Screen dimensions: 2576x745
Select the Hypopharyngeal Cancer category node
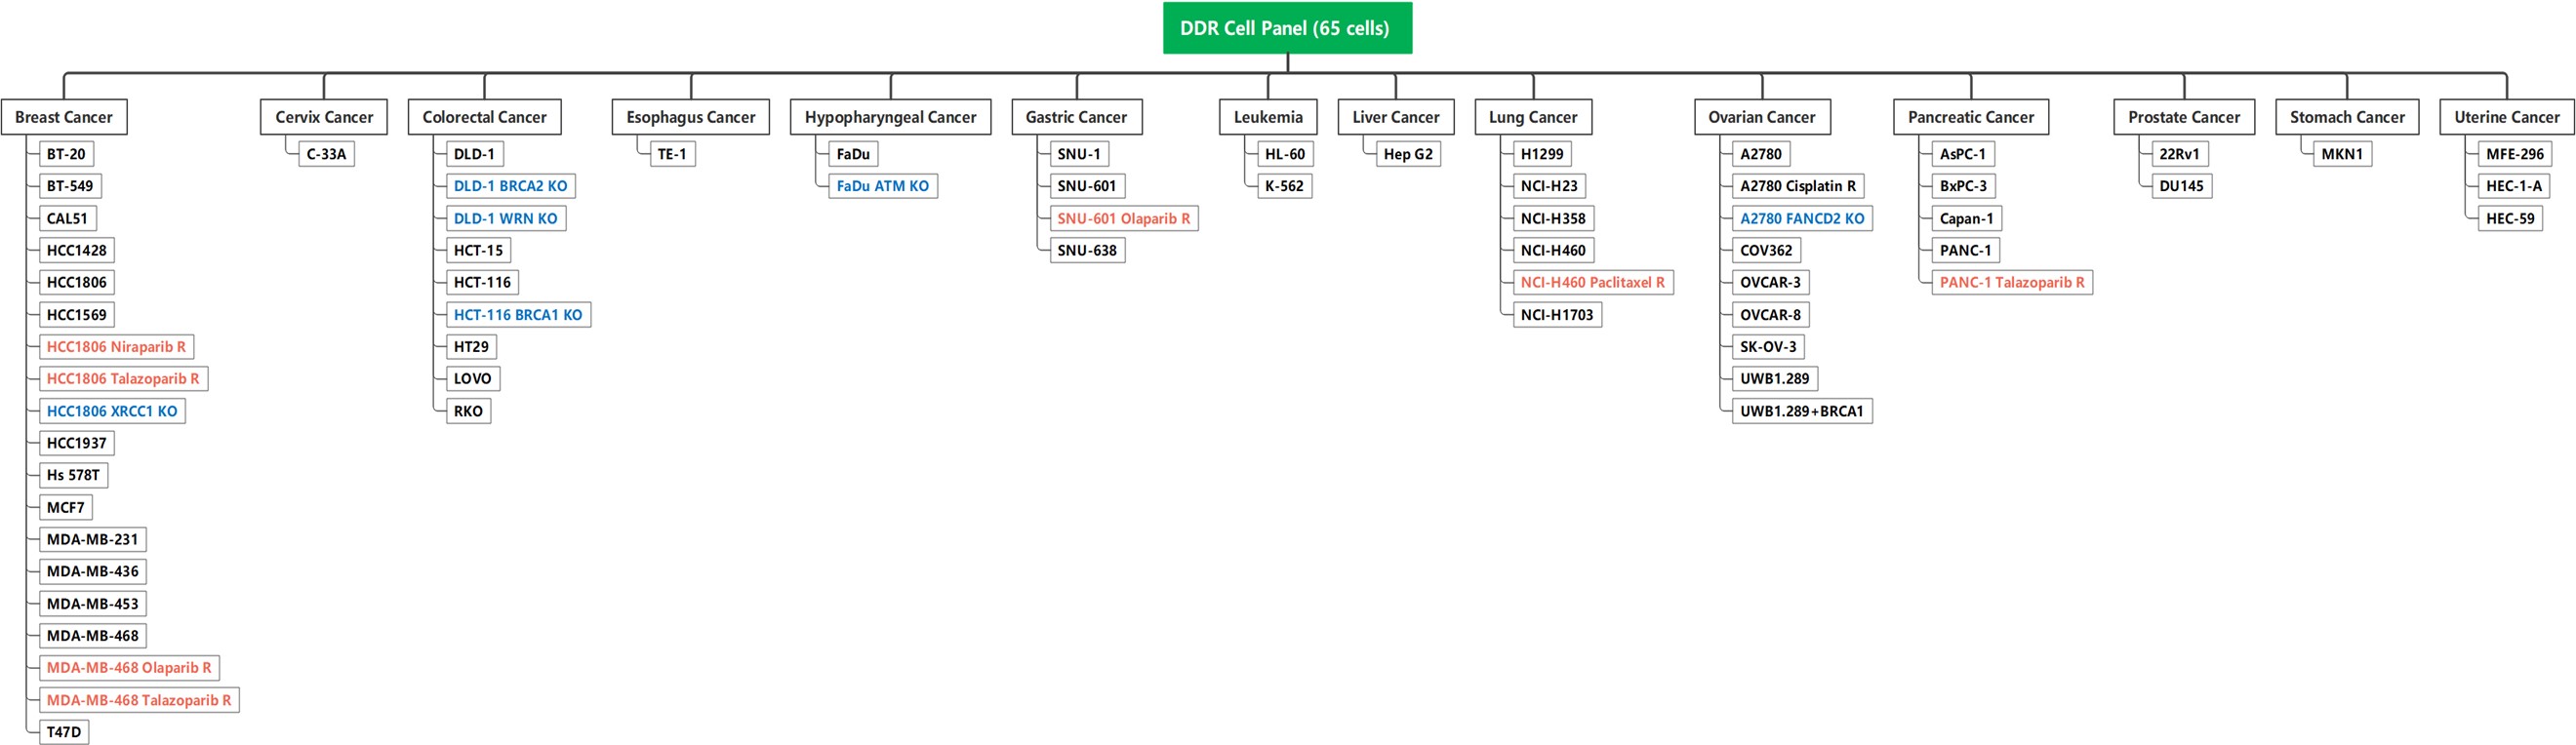[x=890, y=117]
